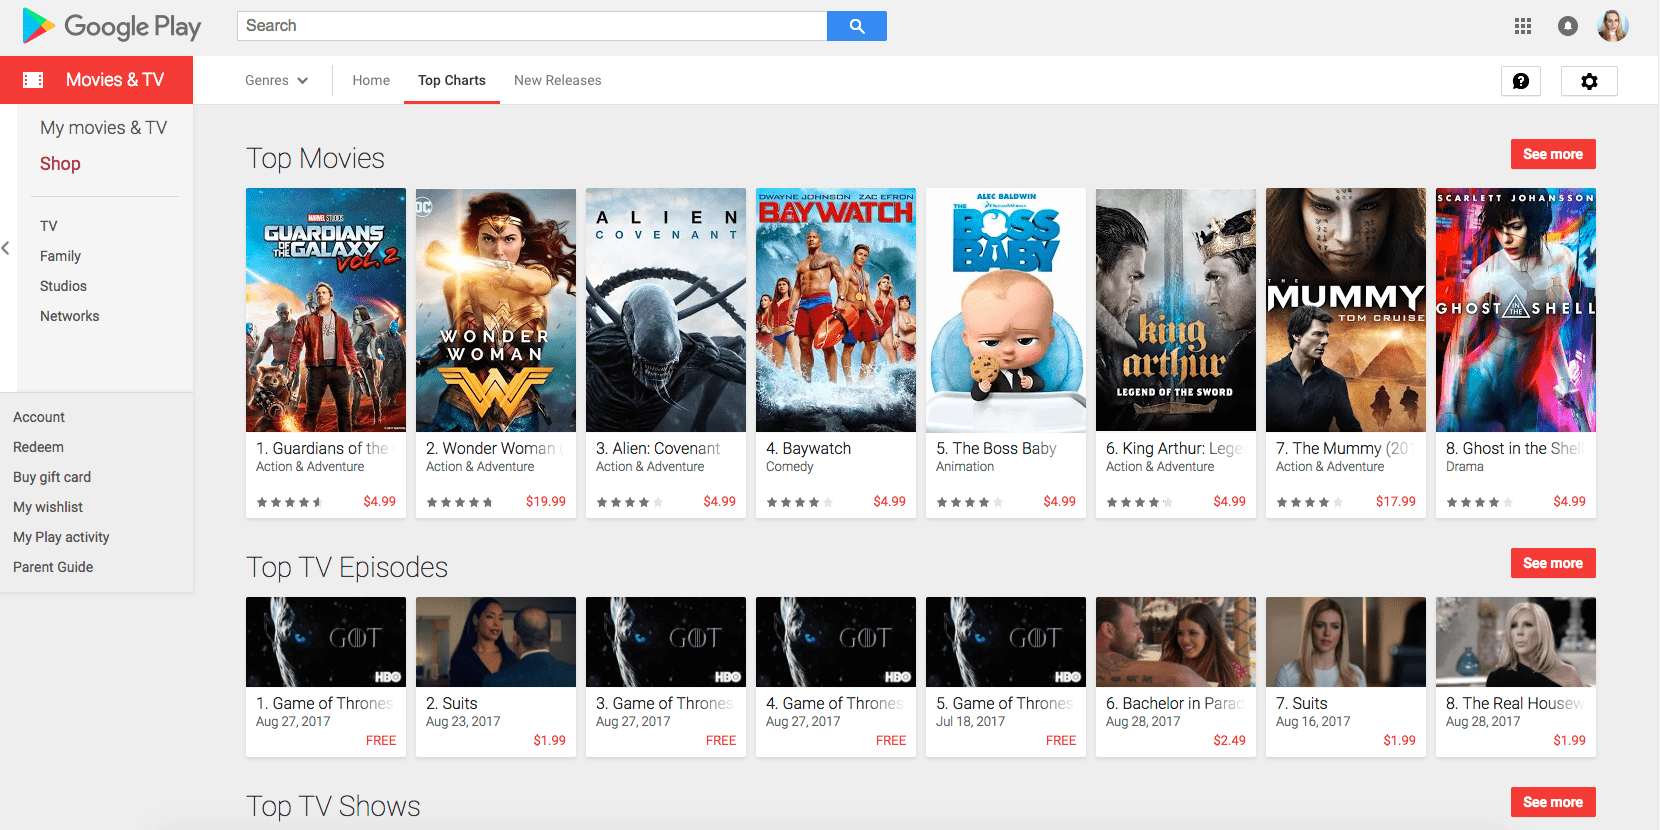Click the $2.49 Bachelor in Paradise price
Image resolution: width=1660 pixels, height=830 pixels.
coord(1230,740)
